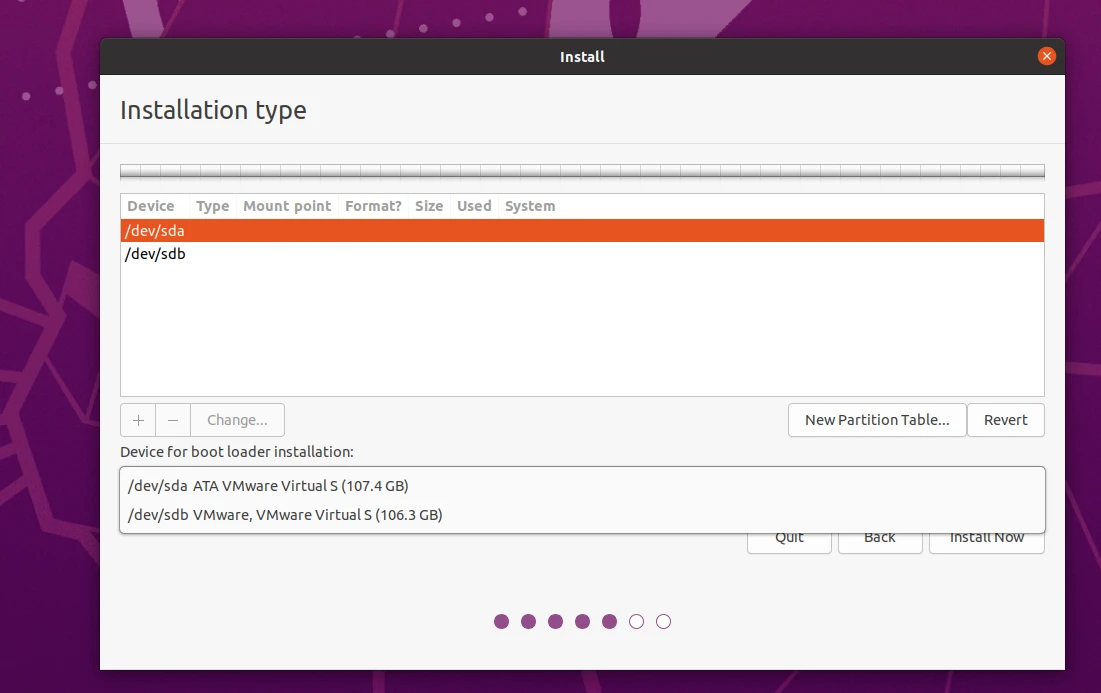The image size is (1101, 693).
Task: Click the System column header
Action: 530,206
